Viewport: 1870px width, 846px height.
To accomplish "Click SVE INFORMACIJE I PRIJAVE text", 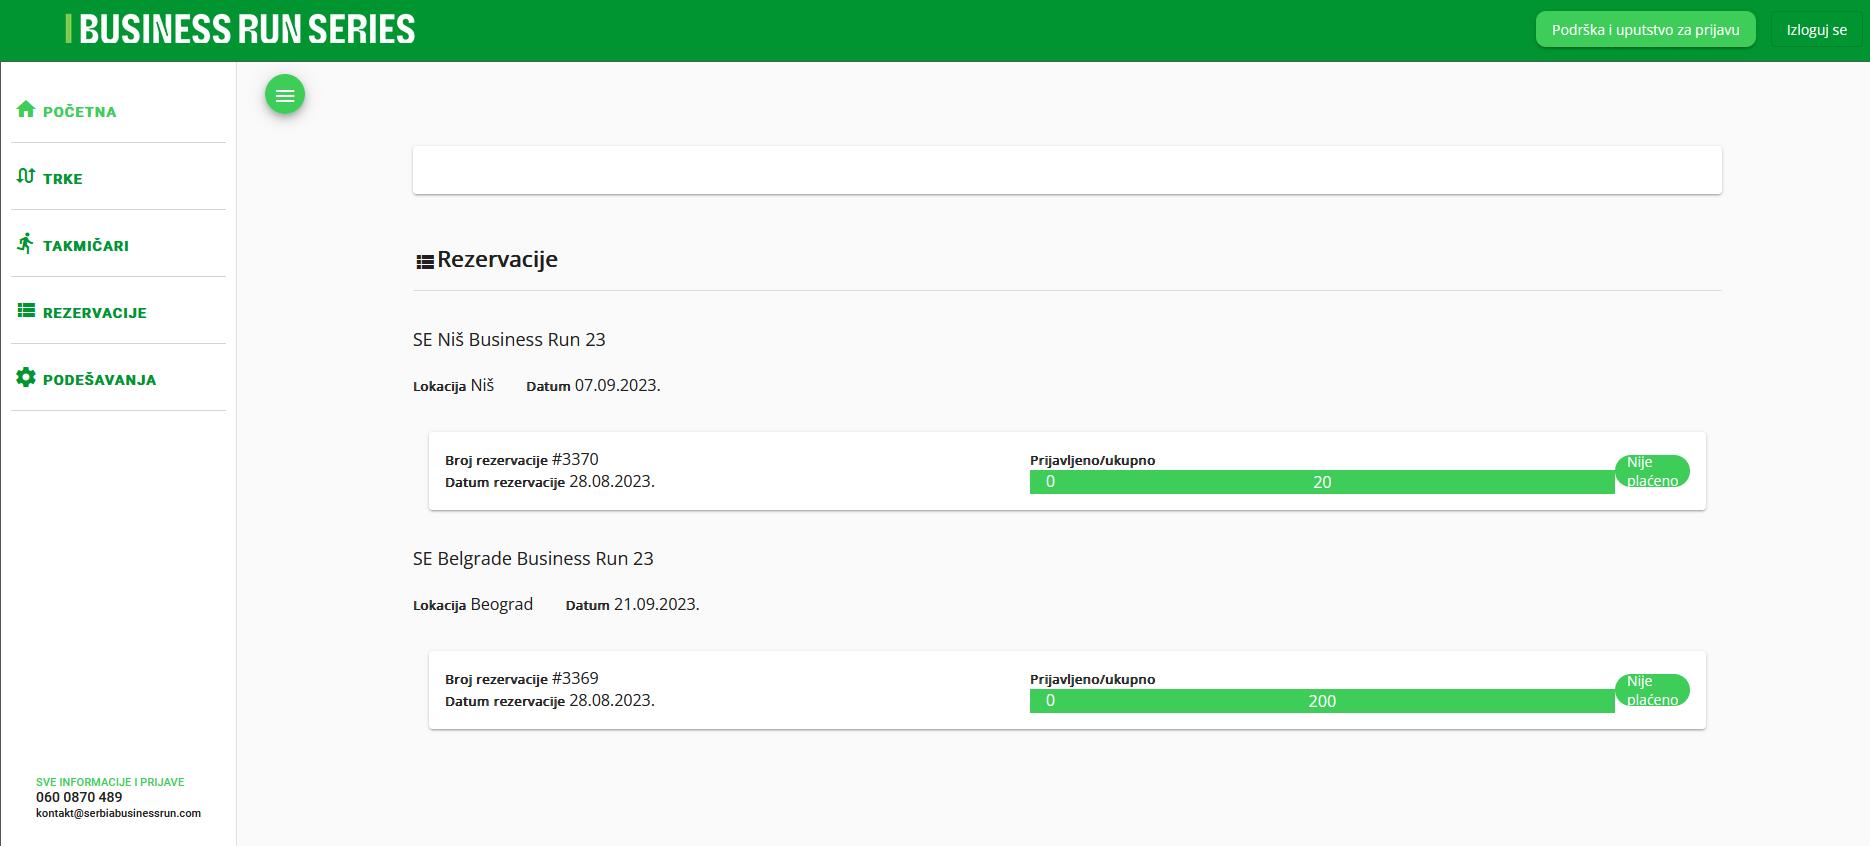I will point(110,782).
